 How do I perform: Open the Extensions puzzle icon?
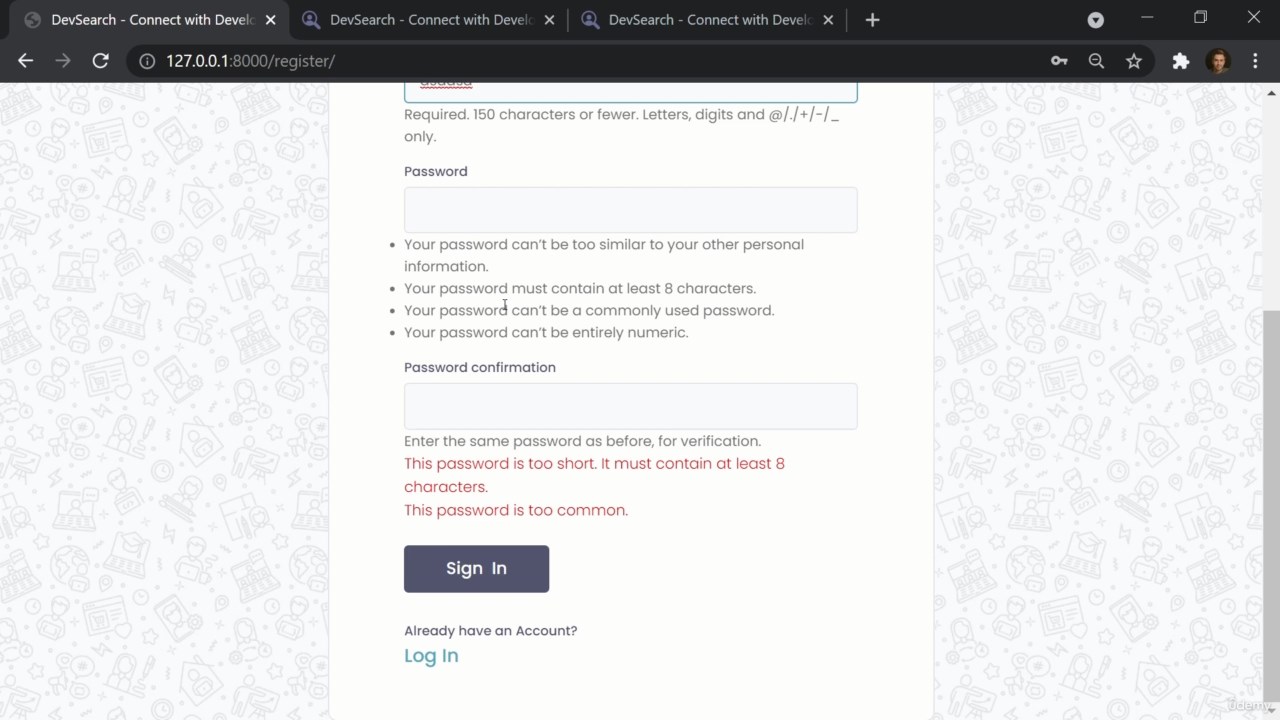coord(1181,61)
